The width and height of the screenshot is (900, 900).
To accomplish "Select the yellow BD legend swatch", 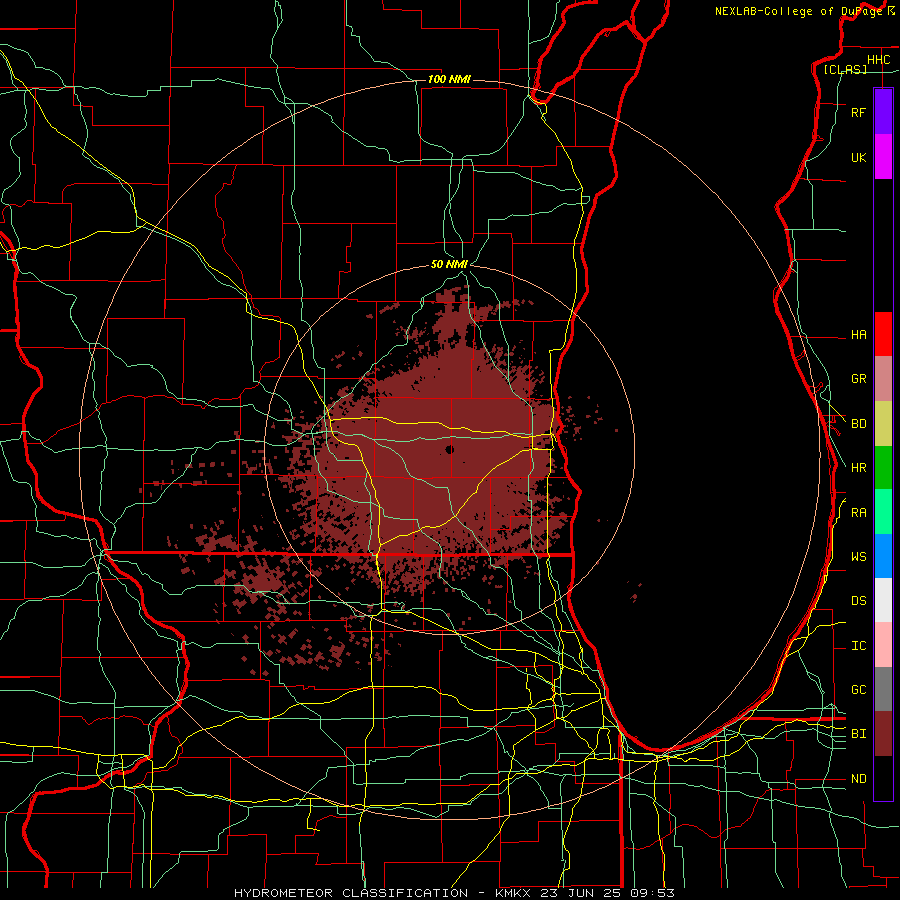I will tap(883, 424).
